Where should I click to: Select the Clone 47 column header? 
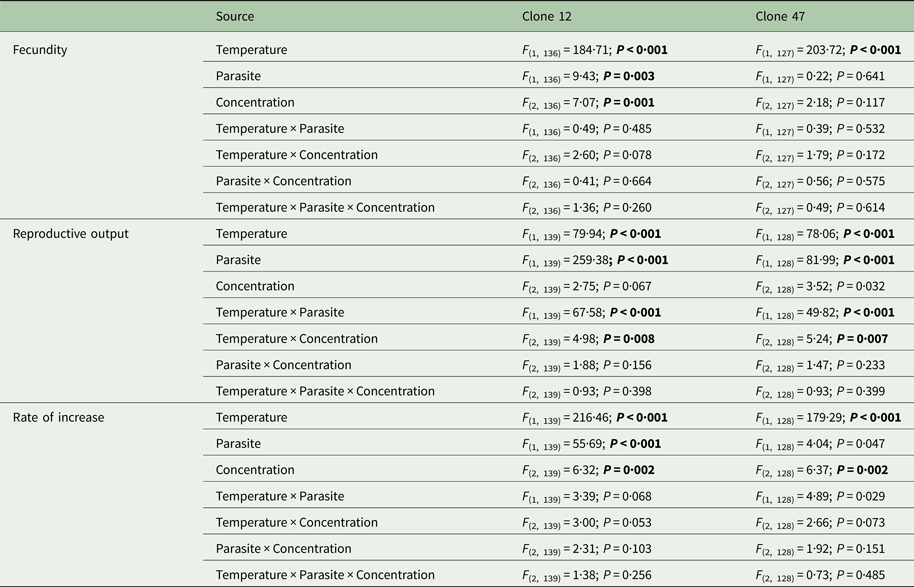tap(780, 16)
